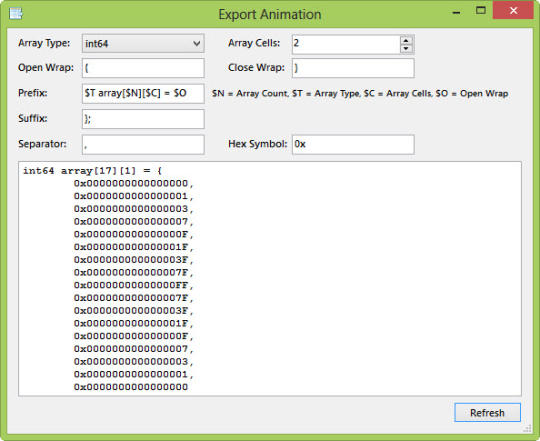Click the 'Close Wrap:' label
This screenshot has height=441, width=540.
coord(257,68)
